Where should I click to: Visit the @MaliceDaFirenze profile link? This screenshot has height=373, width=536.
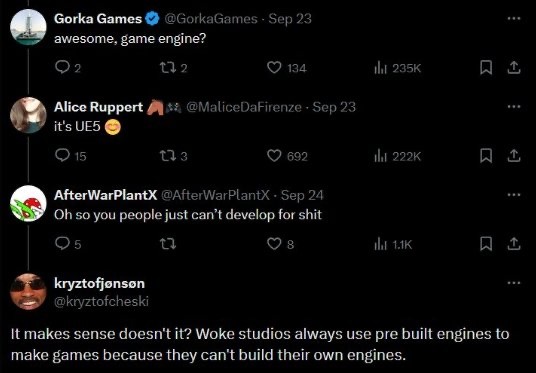(x=244, y=107)
